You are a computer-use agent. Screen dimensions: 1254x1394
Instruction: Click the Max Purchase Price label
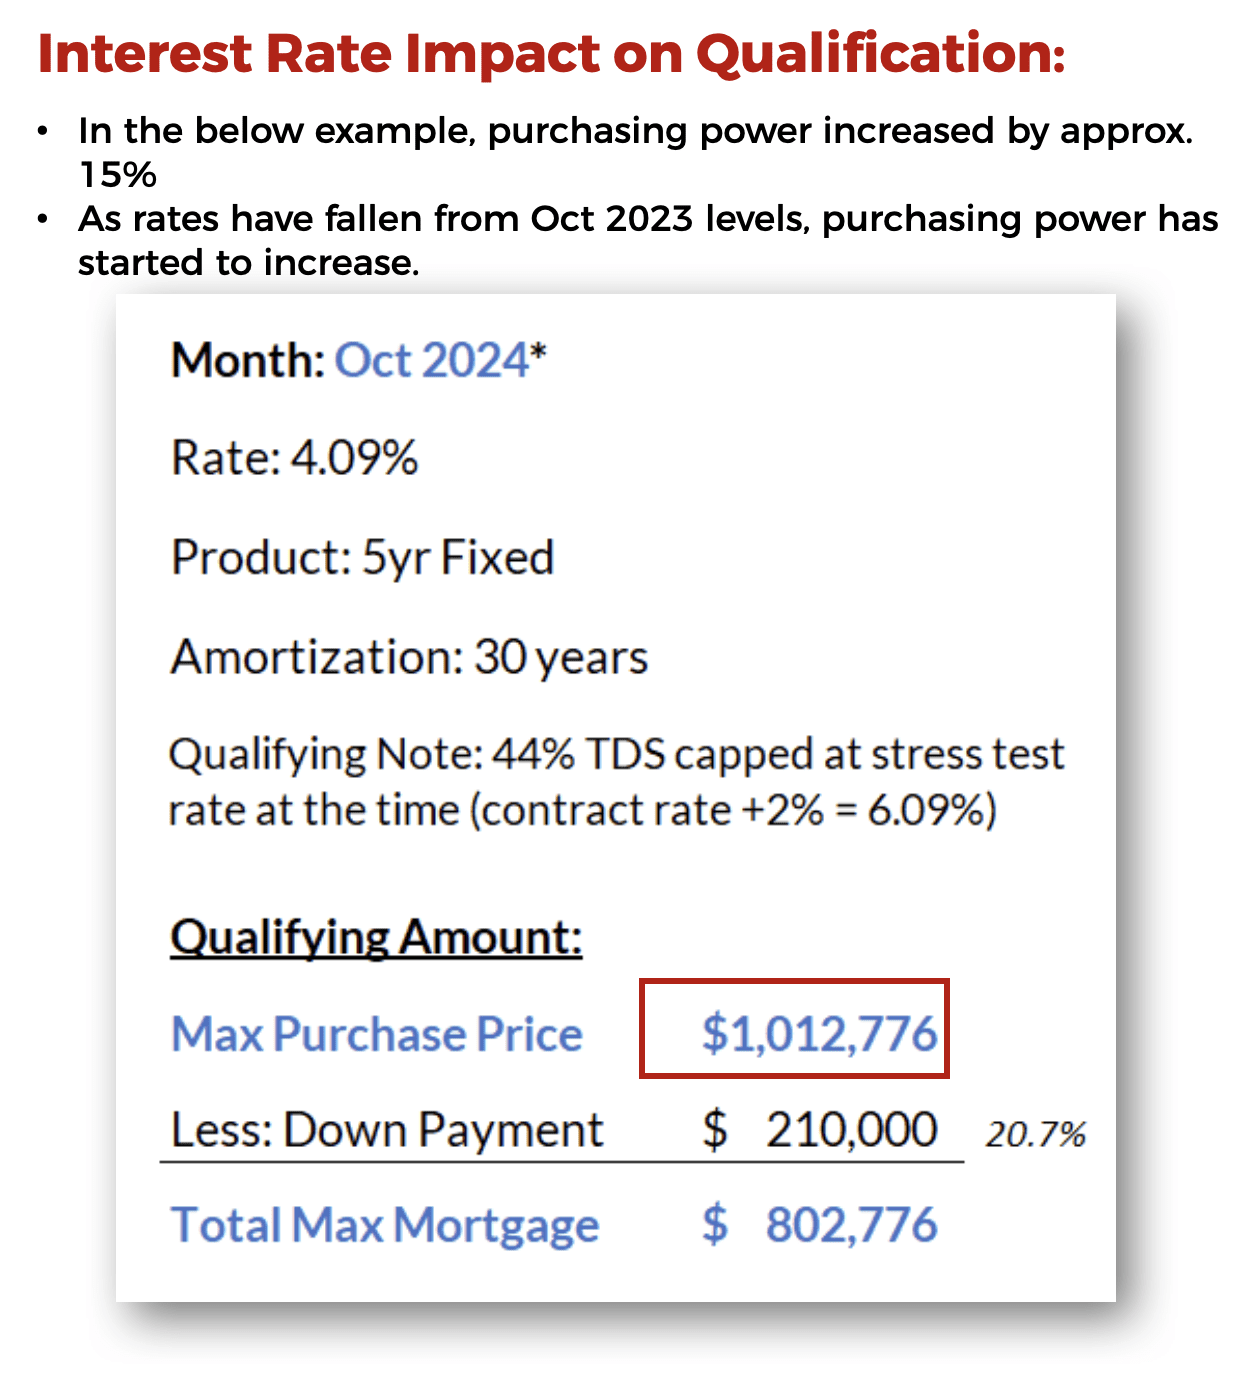pyautogui.click(x=377, y=1034)
